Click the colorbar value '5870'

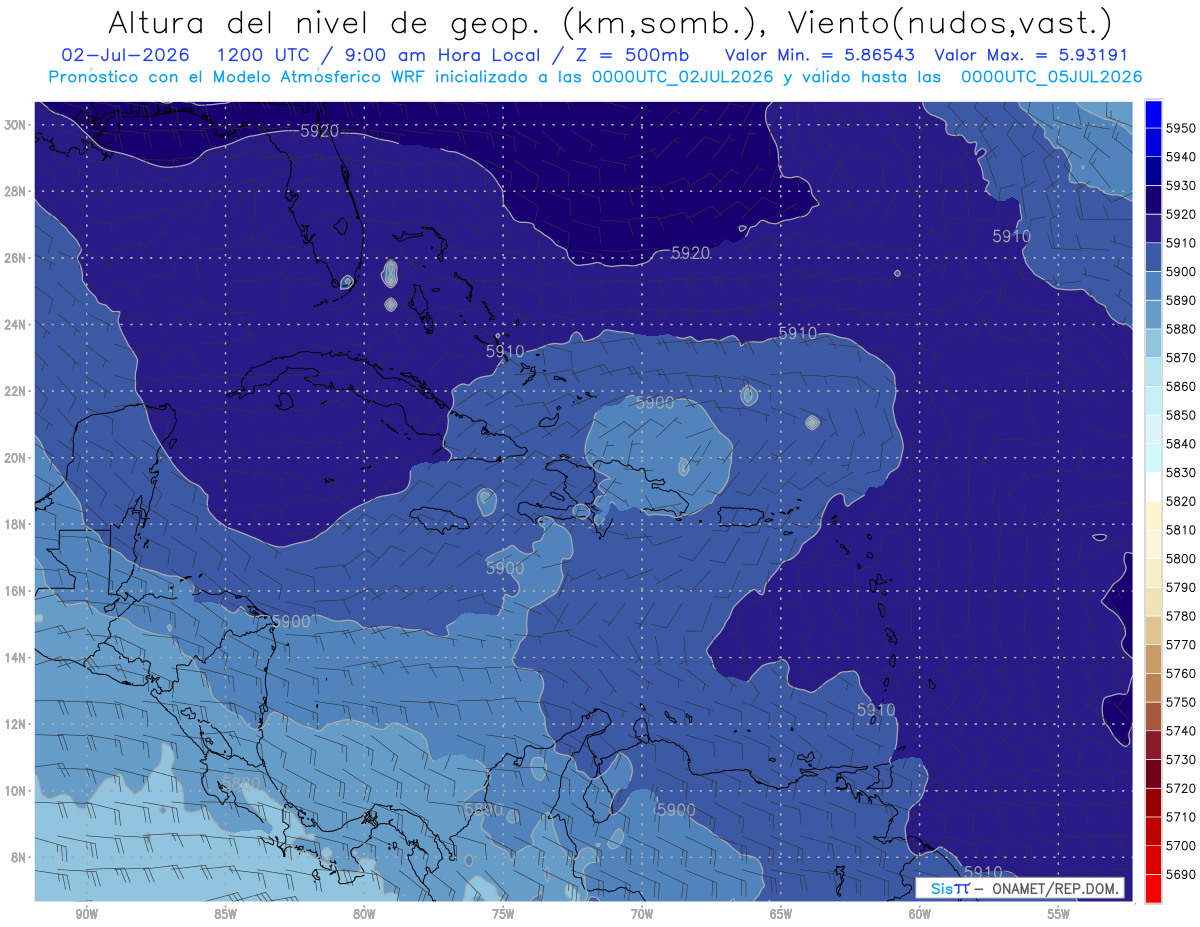[1181, 358]
